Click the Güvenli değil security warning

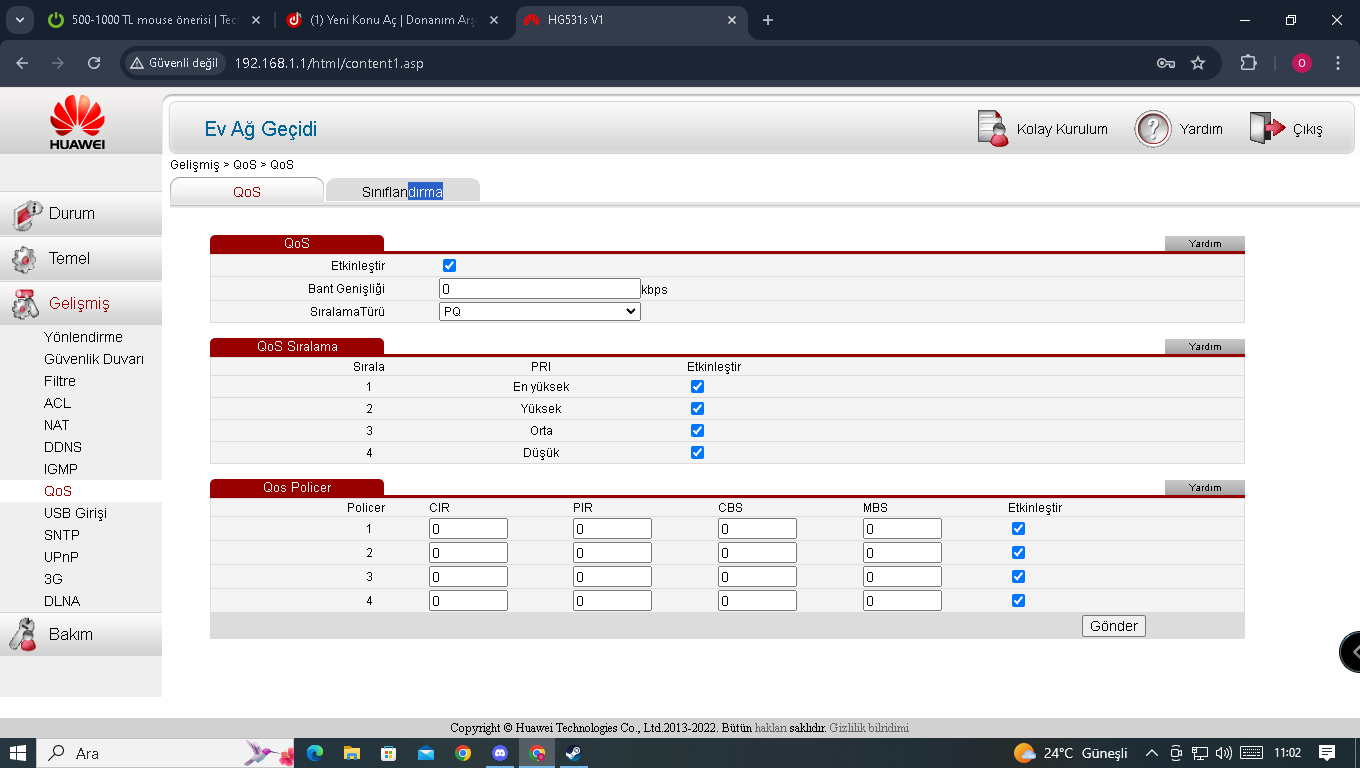tap(174, 63)
